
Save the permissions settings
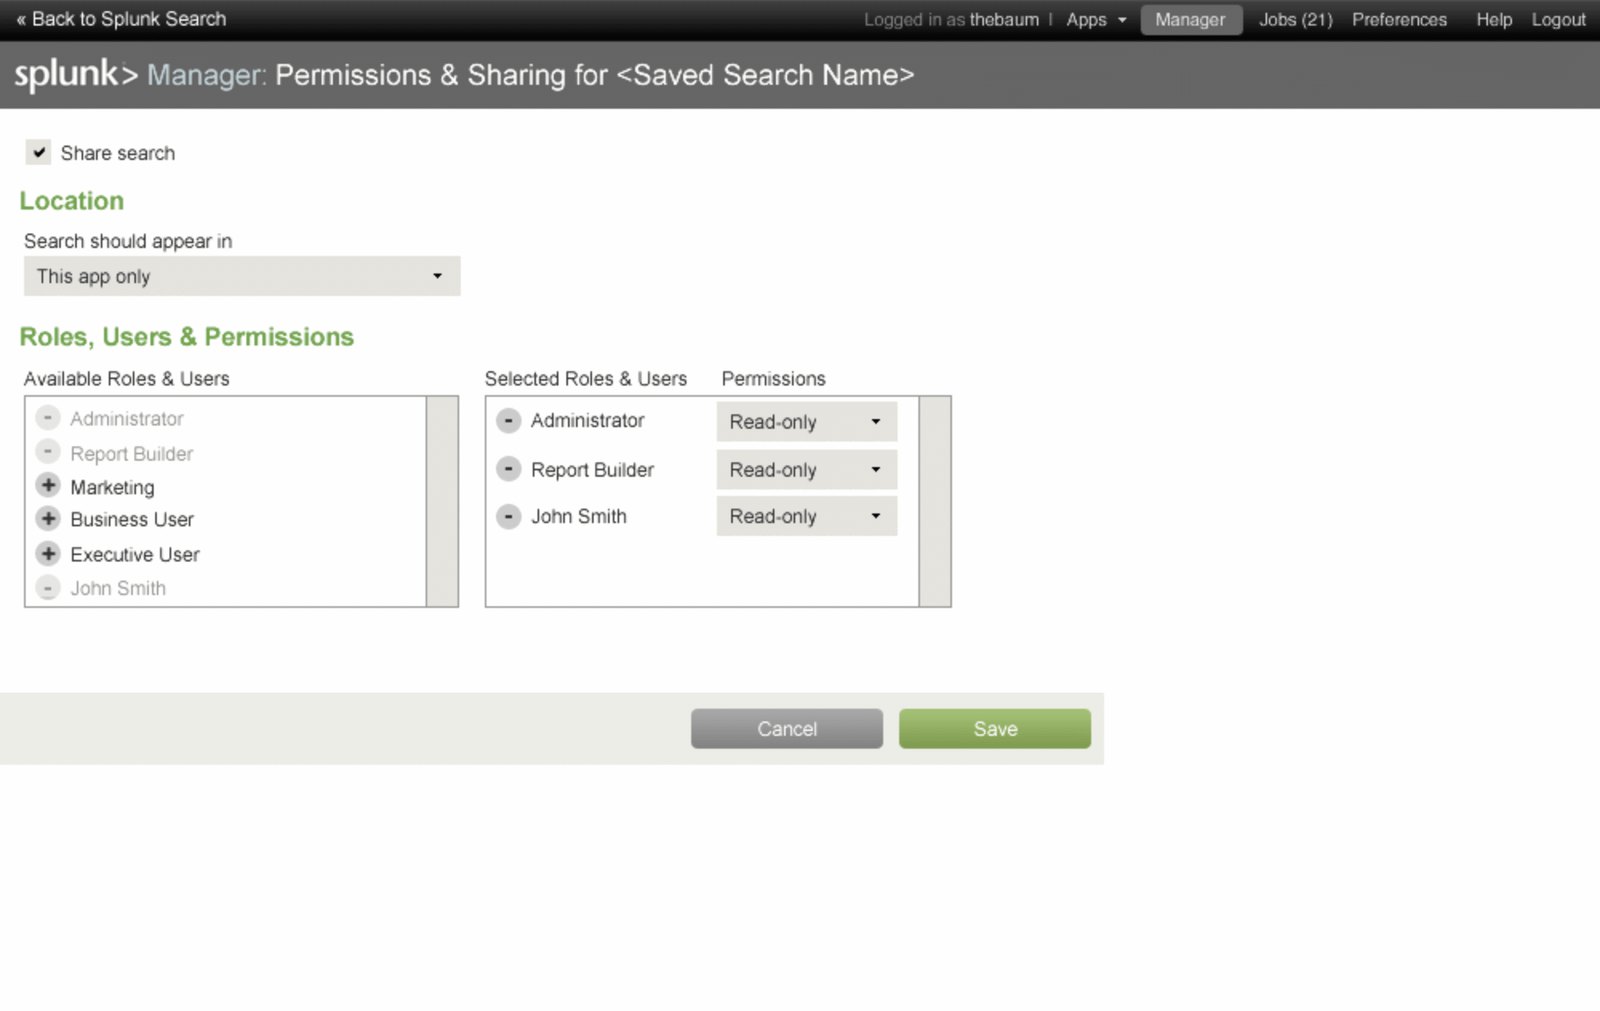tap(995, 729)
